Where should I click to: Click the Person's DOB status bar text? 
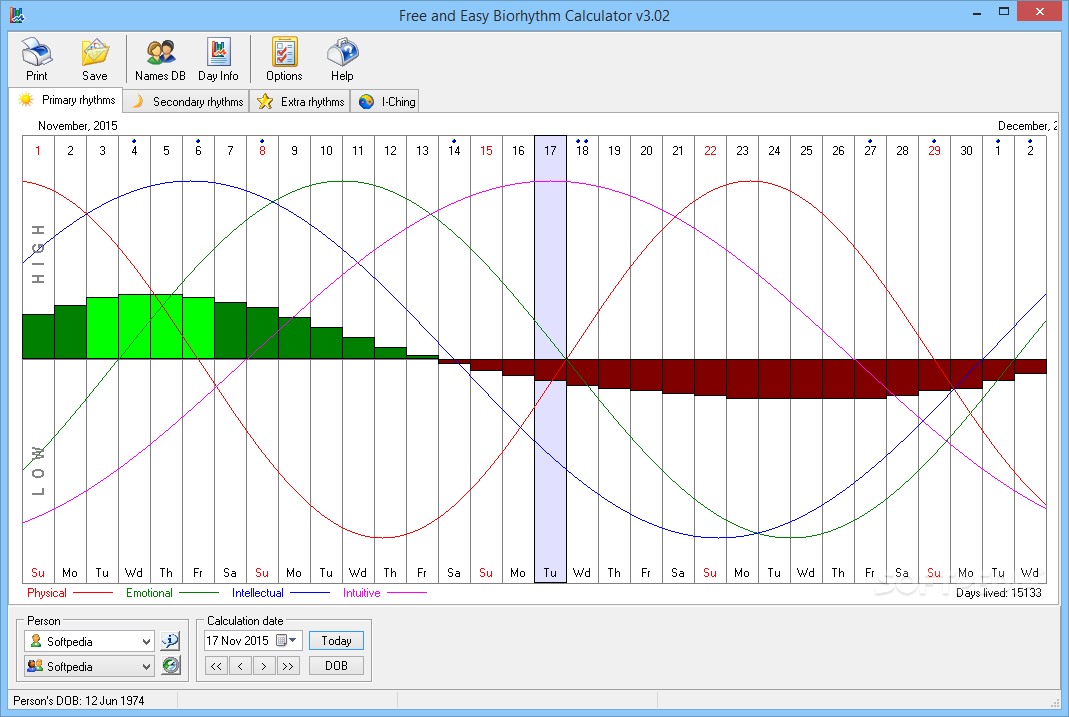tap(78, 701)
